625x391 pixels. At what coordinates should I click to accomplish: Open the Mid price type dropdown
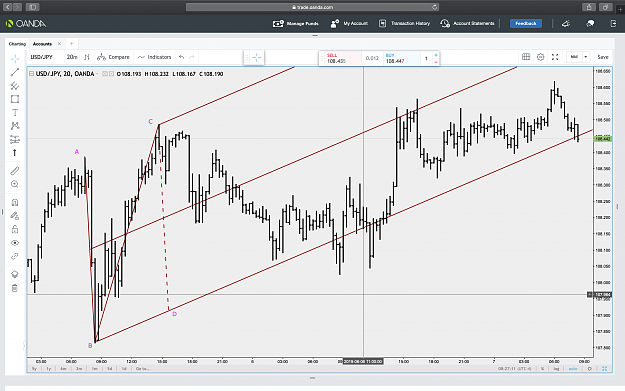[x=578, y=57]
